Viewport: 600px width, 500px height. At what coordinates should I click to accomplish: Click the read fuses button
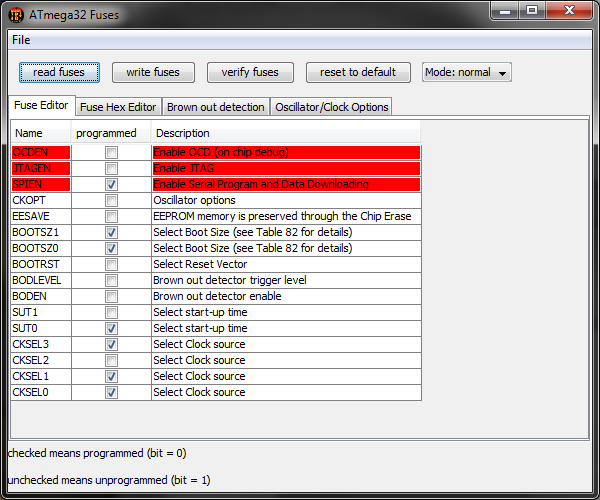59,72
